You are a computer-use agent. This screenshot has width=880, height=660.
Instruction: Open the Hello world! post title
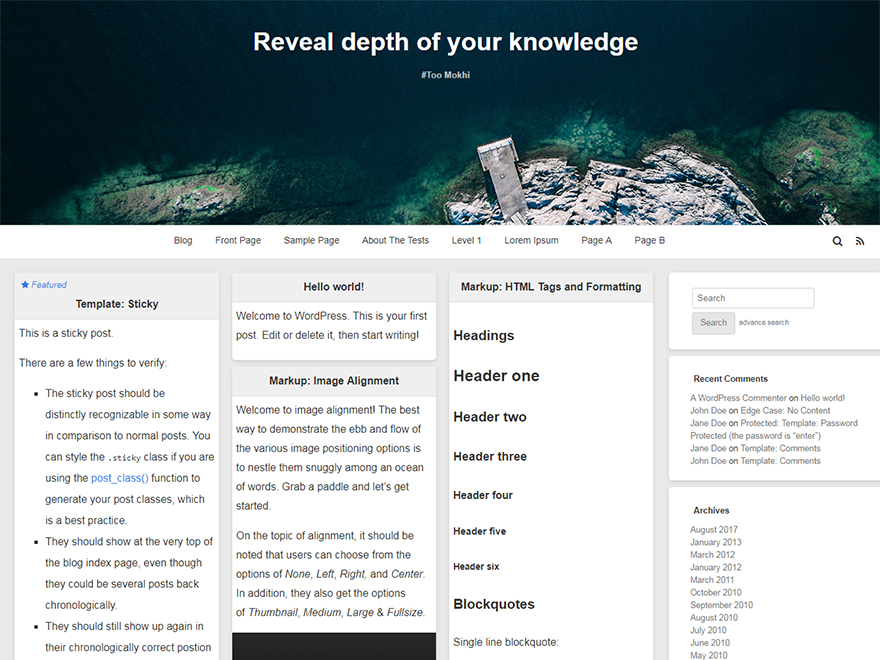334,287
